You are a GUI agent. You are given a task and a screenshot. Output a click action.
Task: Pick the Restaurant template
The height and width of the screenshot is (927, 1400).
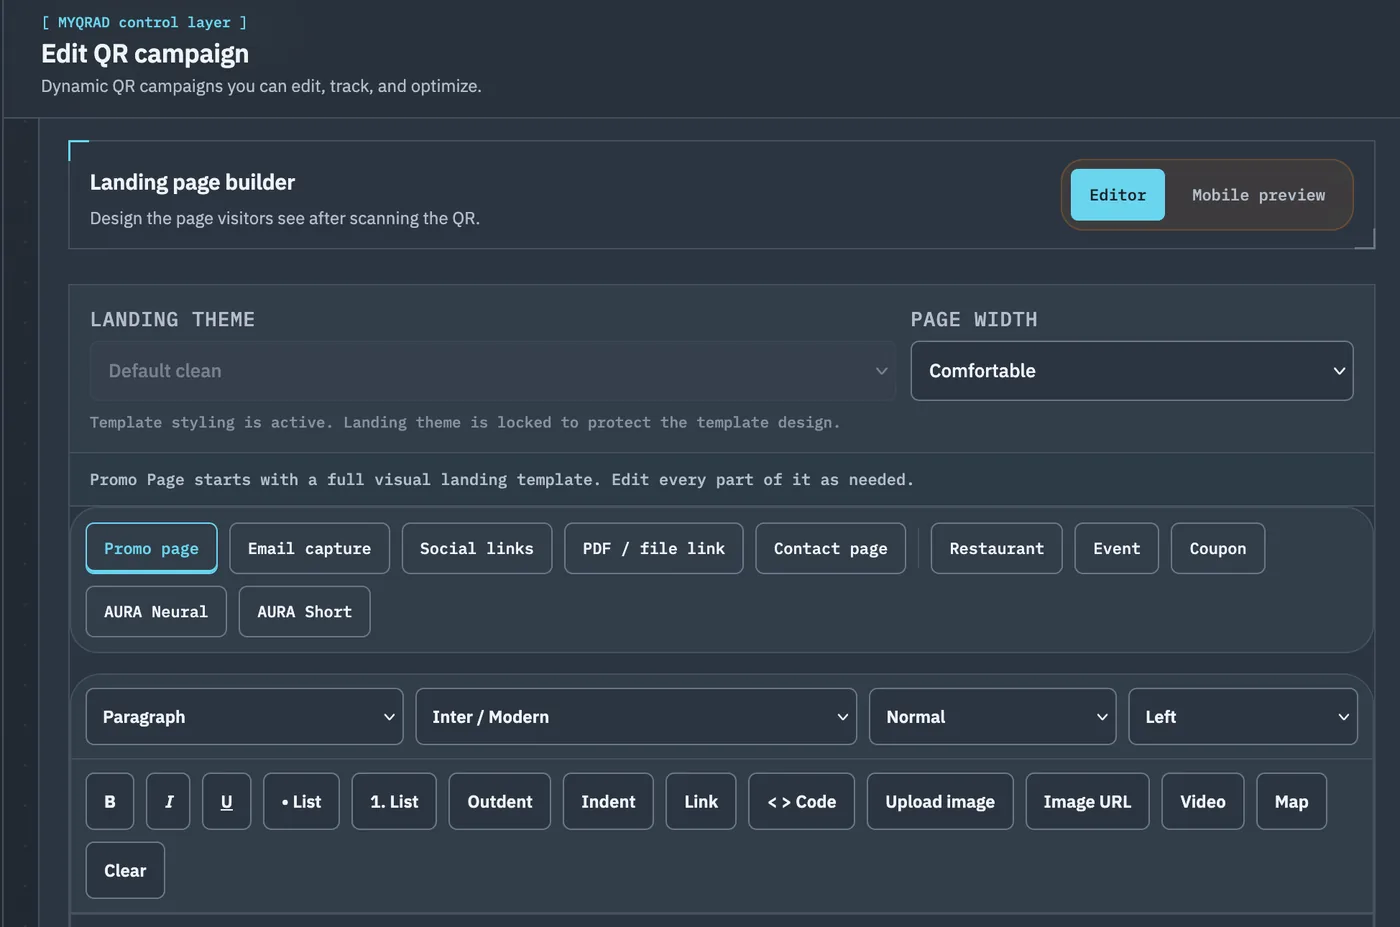996,548
